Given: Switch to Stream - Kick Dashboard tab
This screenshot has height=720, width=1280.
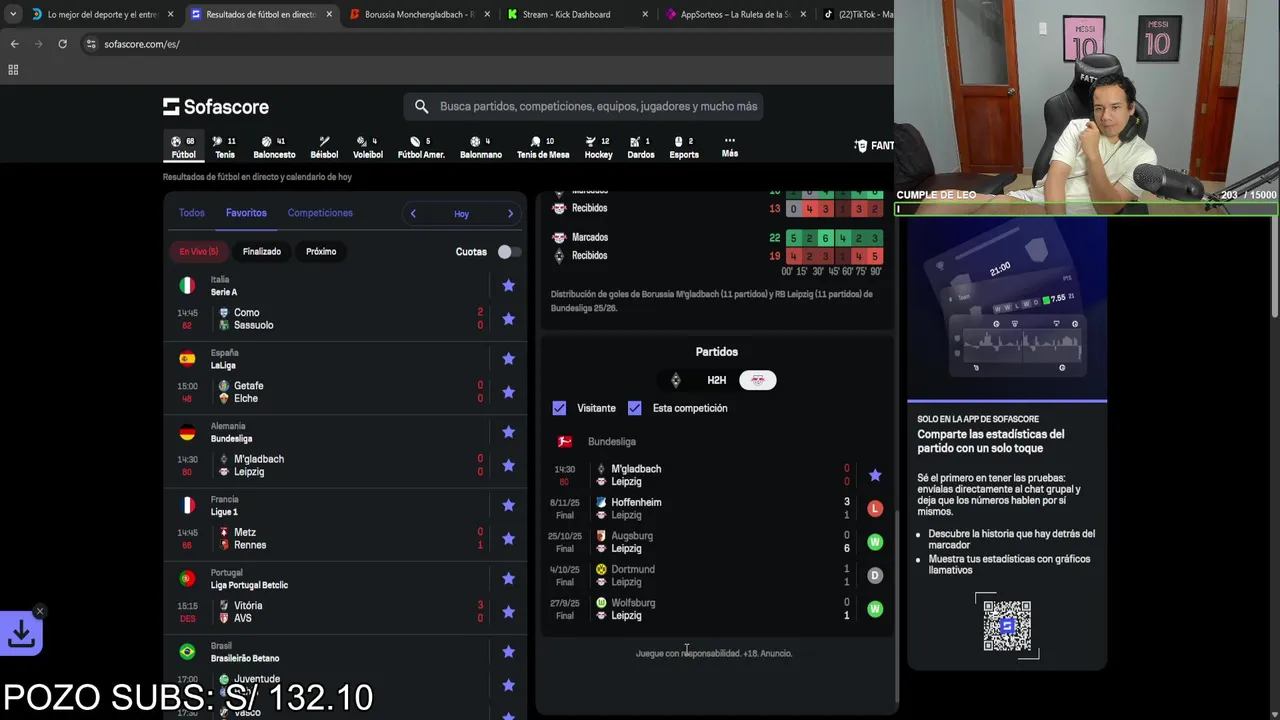Looking at the screenshot, I should (578, 14).
